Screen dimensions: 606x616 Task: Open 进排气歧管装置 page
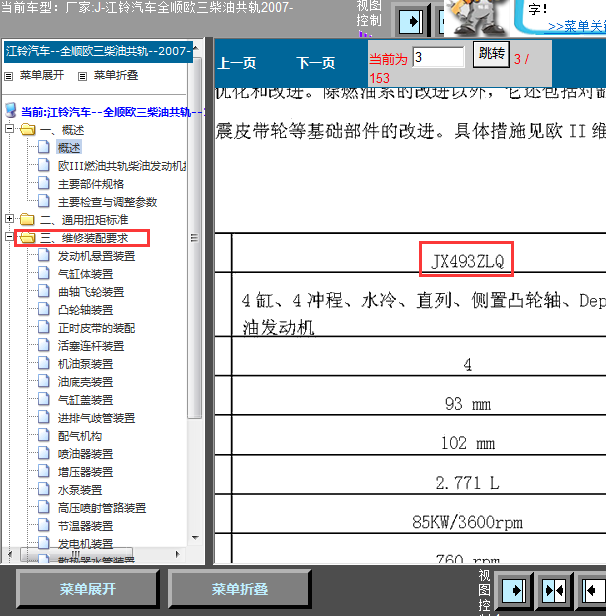pos(96,418)
